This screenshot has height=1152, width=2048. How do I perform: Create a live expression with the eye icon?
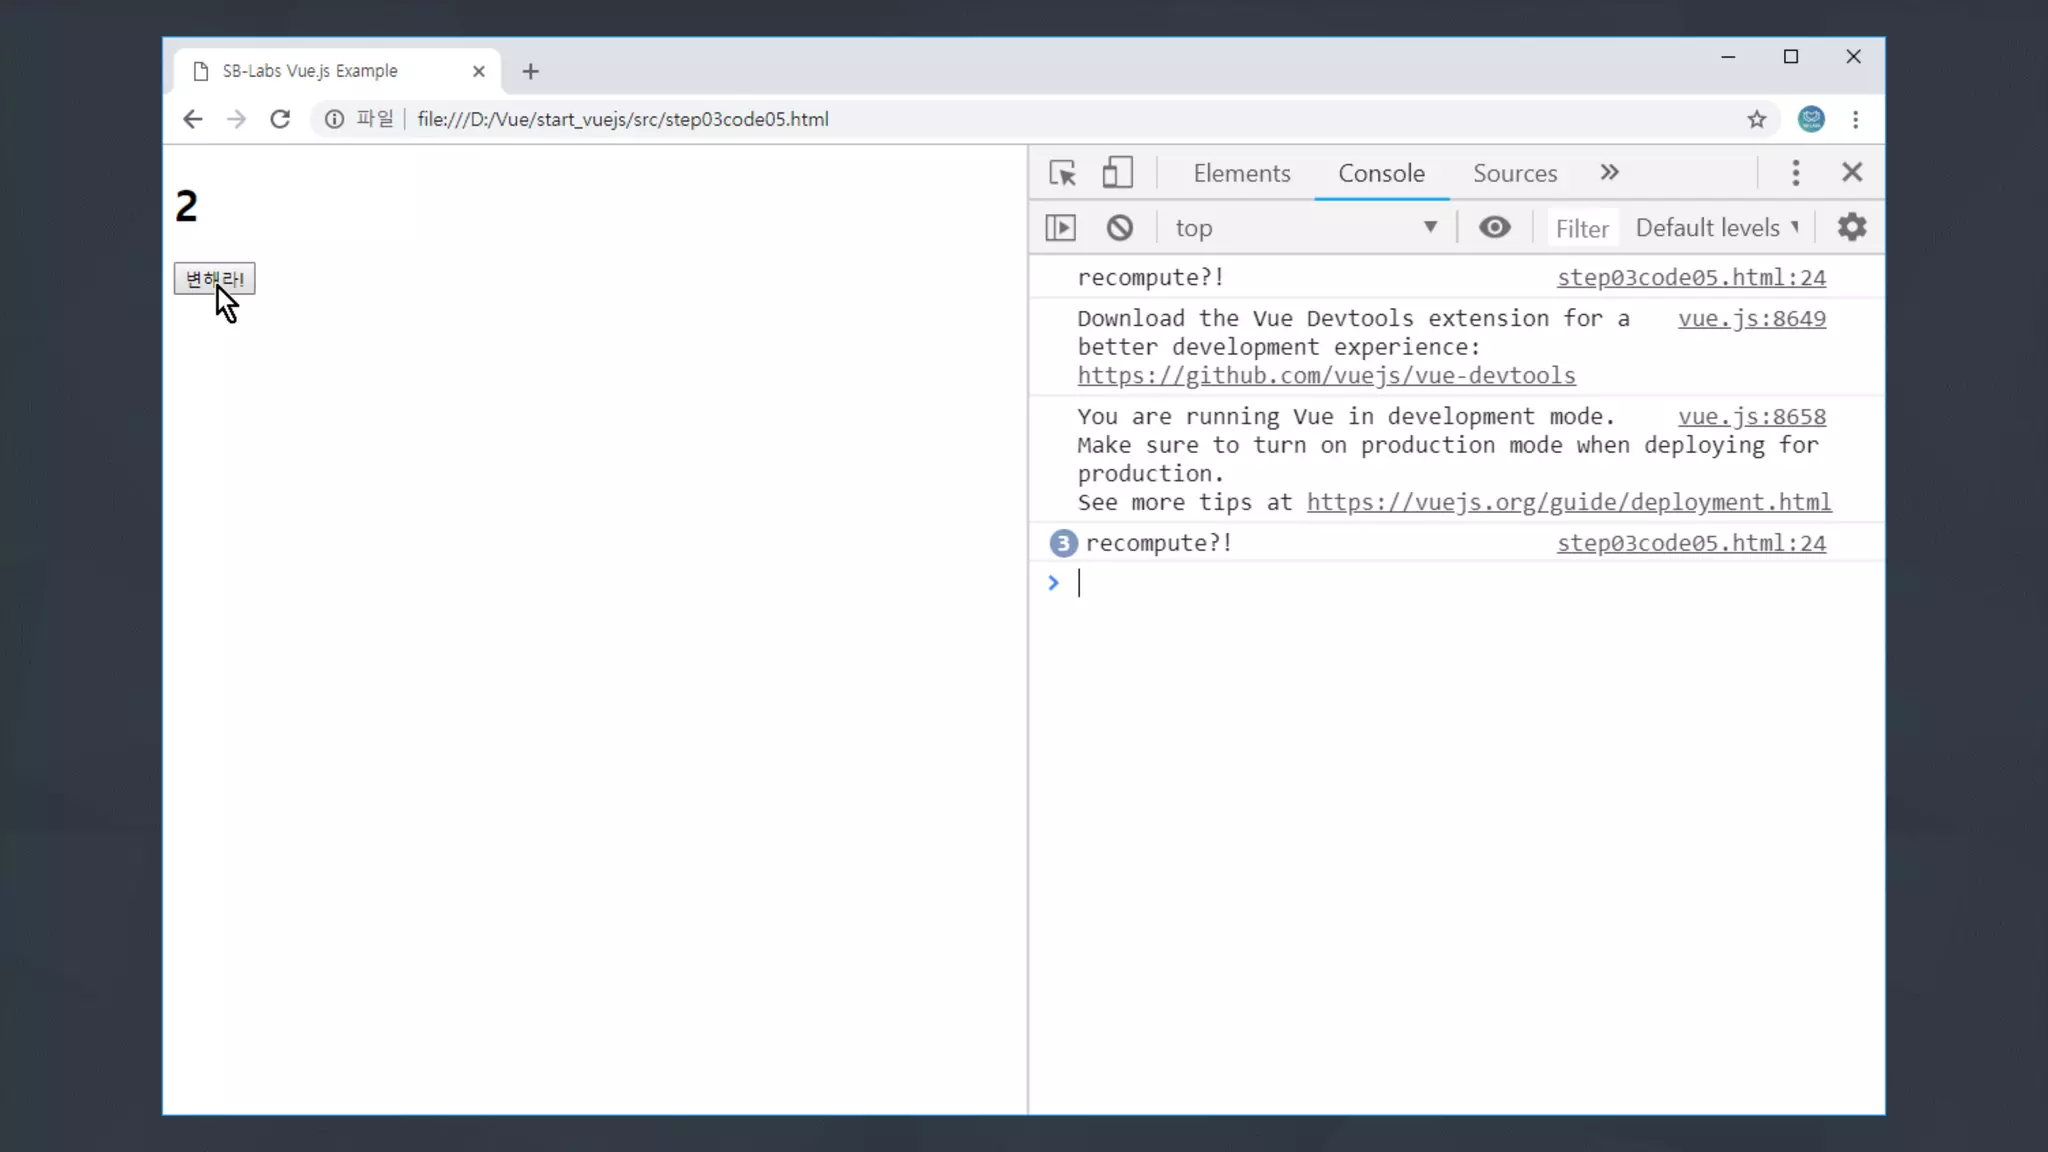(x=1494, y=228)
